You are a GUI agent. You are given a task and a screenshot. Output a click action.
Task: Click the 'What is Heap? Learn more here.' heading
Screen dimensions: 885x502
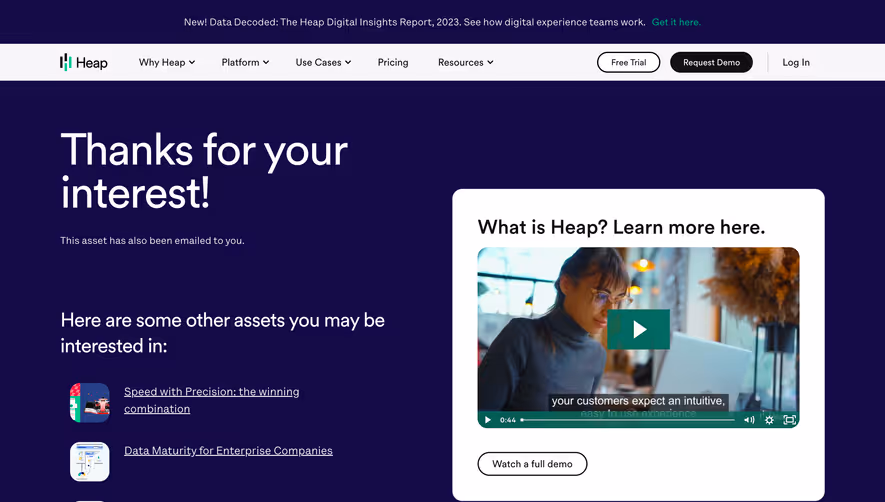coord(621,227)
